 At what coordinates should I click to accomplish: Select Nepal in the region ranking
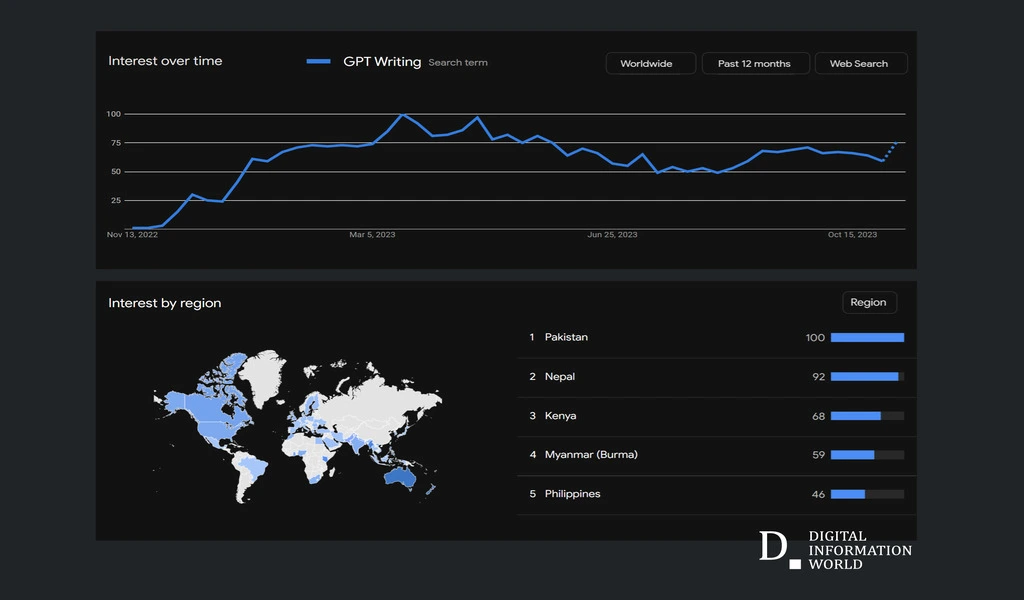tap(560, 376)
